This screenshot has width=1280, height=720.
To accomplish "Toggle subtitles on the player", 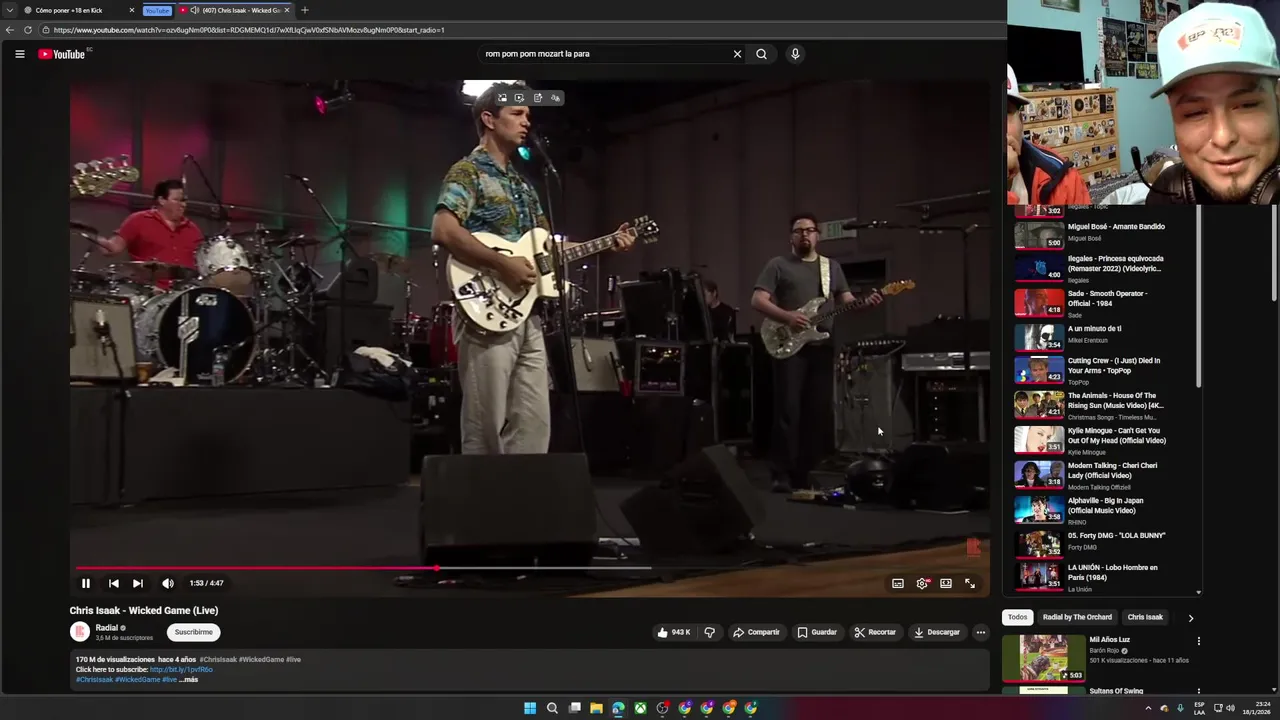I will (x=898, y=583).
